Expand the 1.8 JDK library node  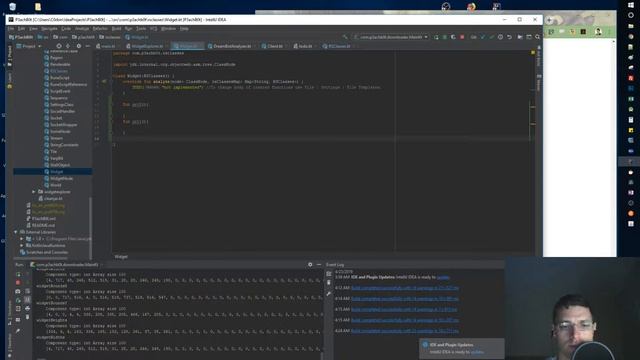coord(22,239)
